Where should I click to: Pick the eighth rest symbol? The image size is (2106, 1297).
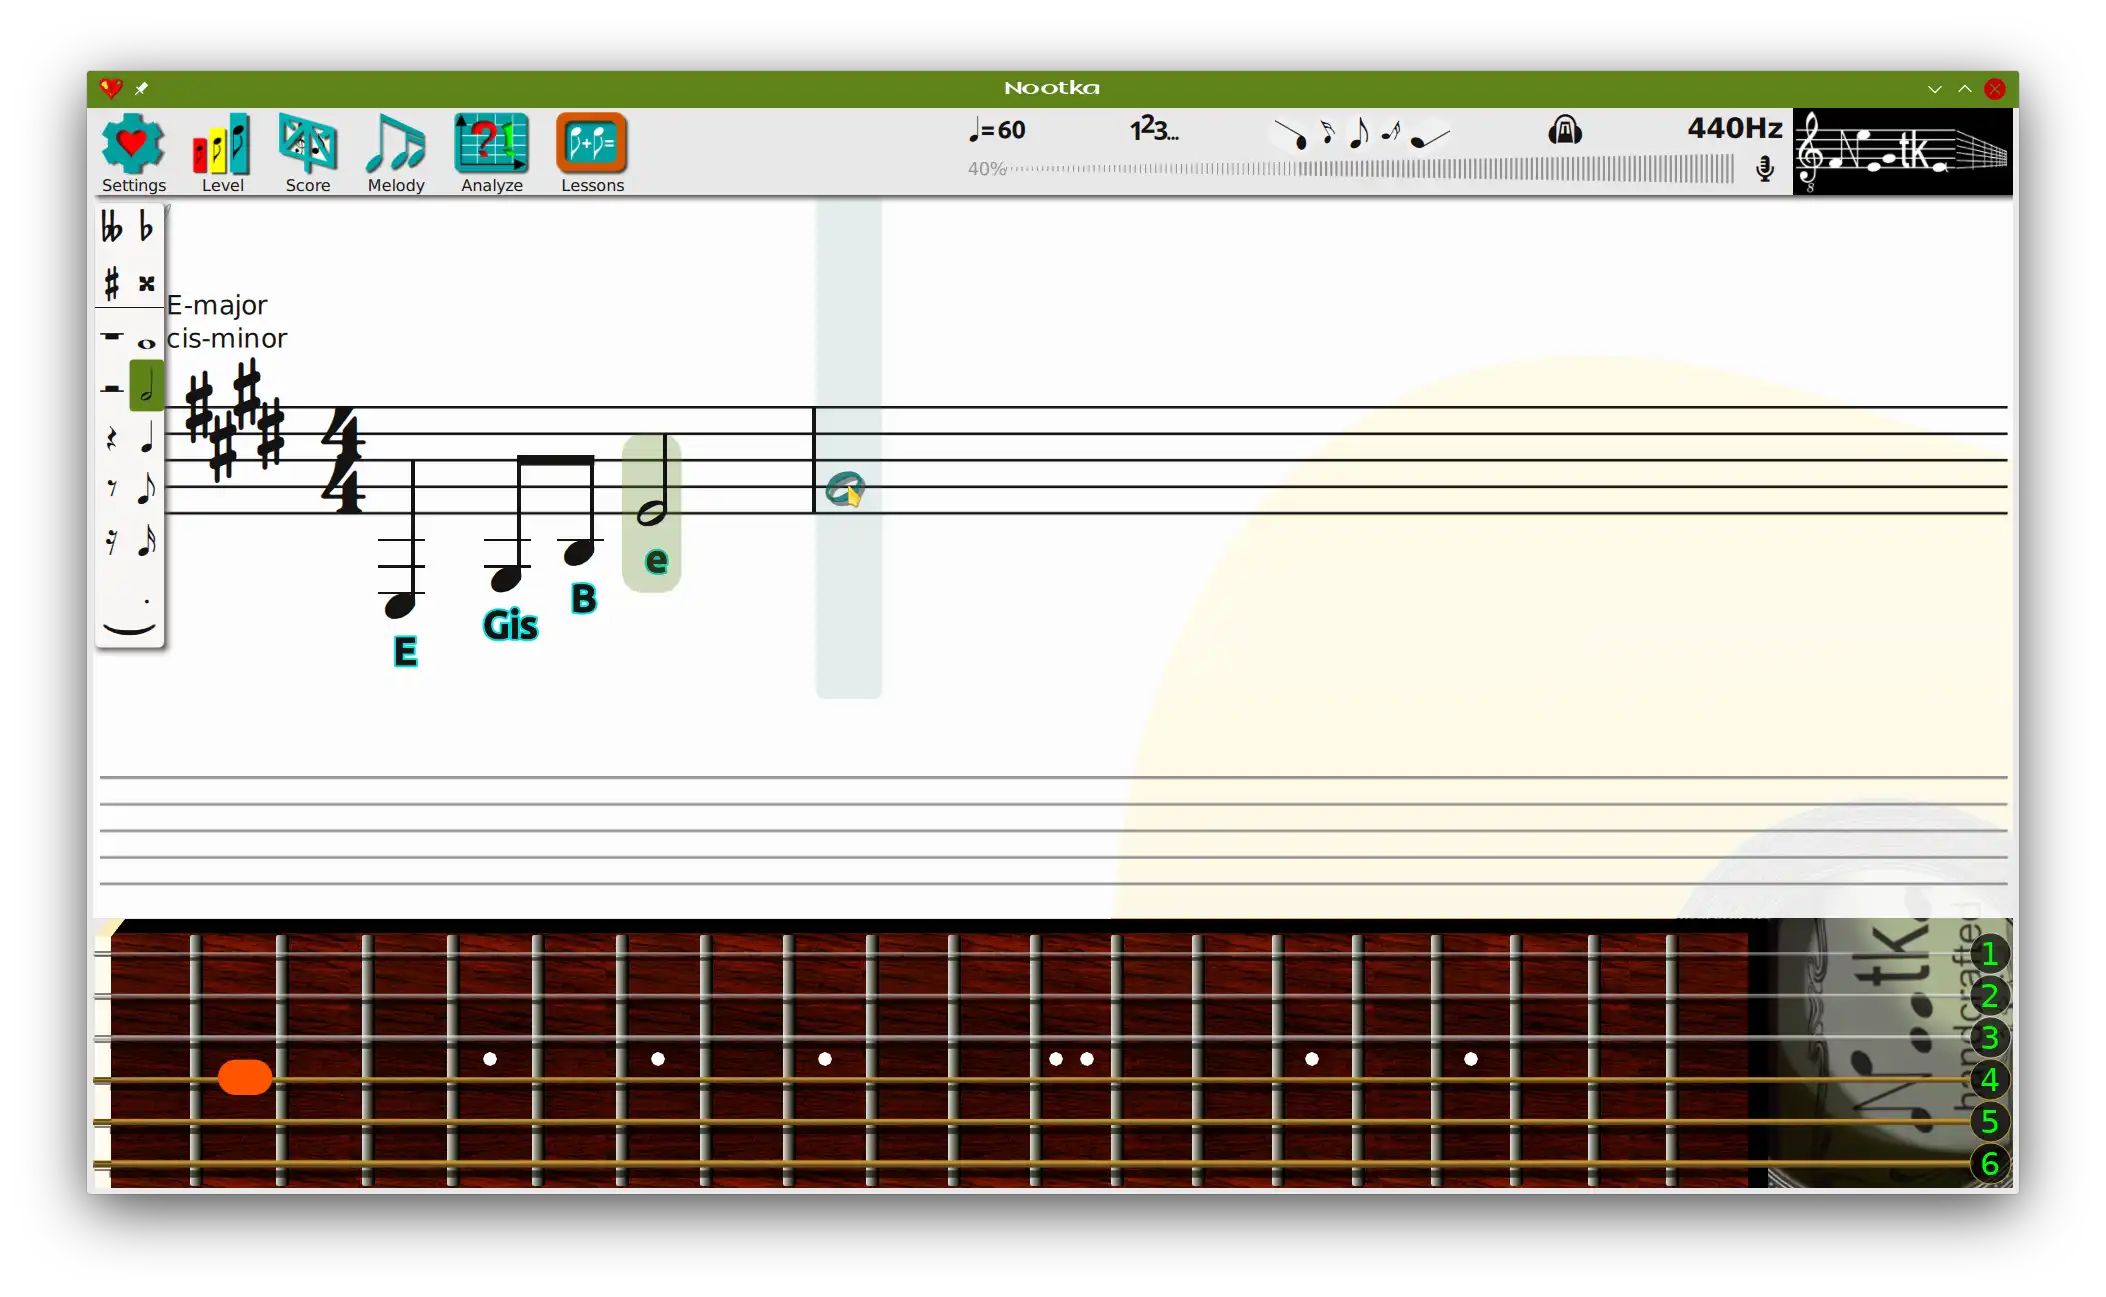tap(111, 488)
